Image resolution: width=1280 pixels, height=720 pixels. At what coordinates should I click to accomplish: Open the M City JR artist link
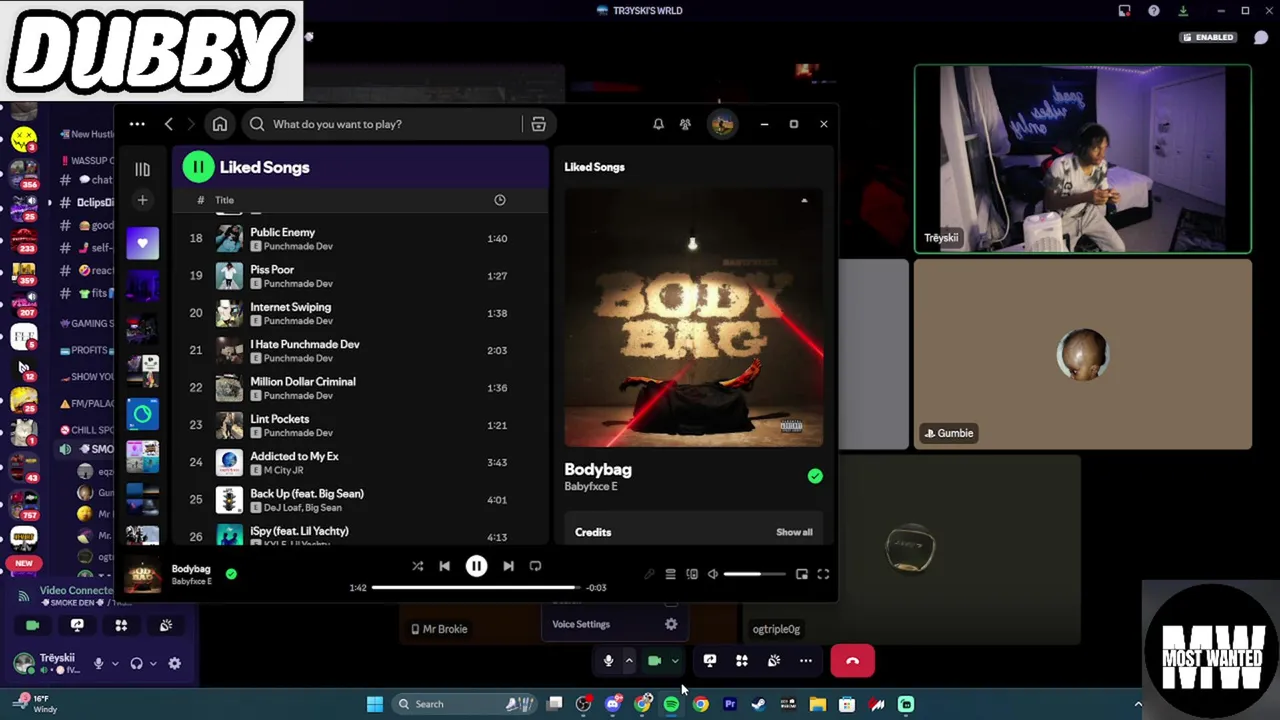[283, 470]
